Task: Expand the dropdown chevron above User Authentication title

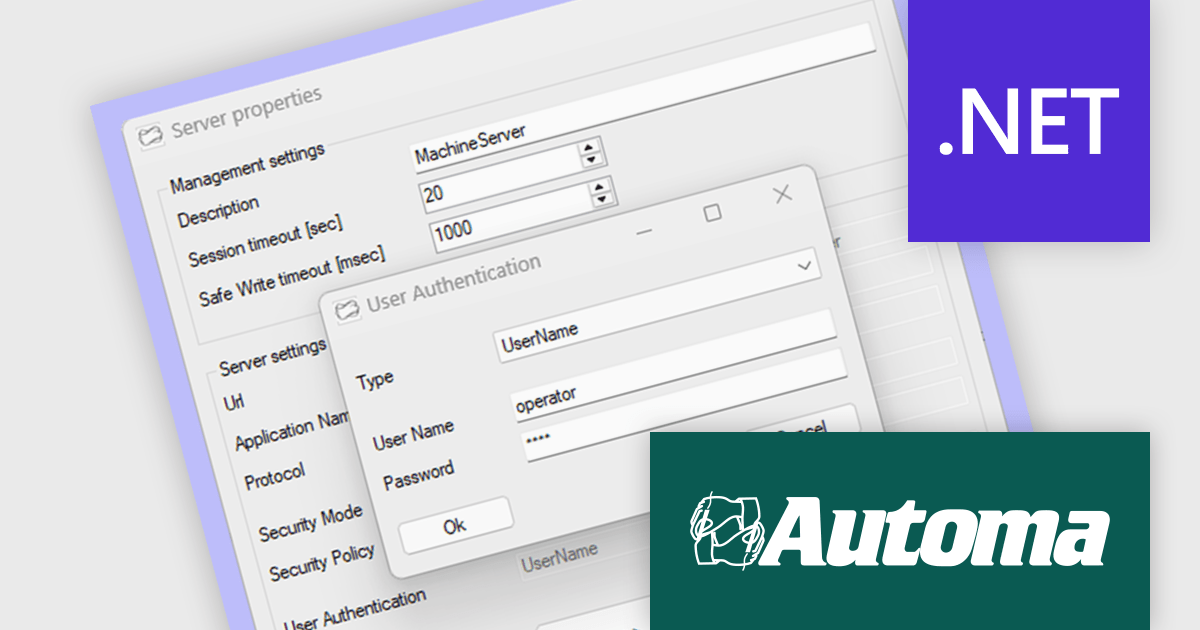Action: tap(804, 267)
